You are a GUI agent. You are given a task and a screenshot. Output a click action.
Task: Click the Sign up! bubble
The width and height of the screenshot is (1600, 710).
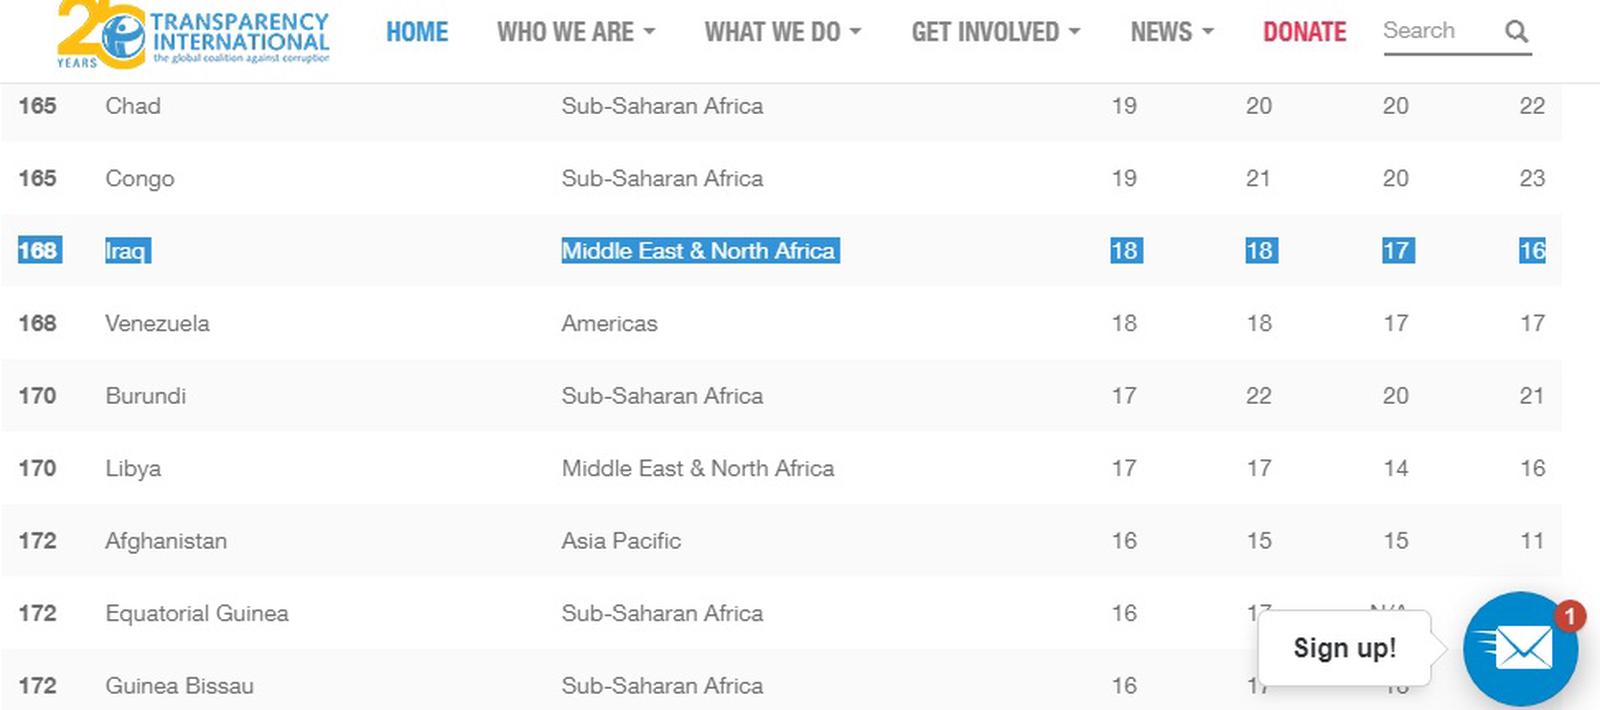pyautogui.click(x=1344, y=648)
